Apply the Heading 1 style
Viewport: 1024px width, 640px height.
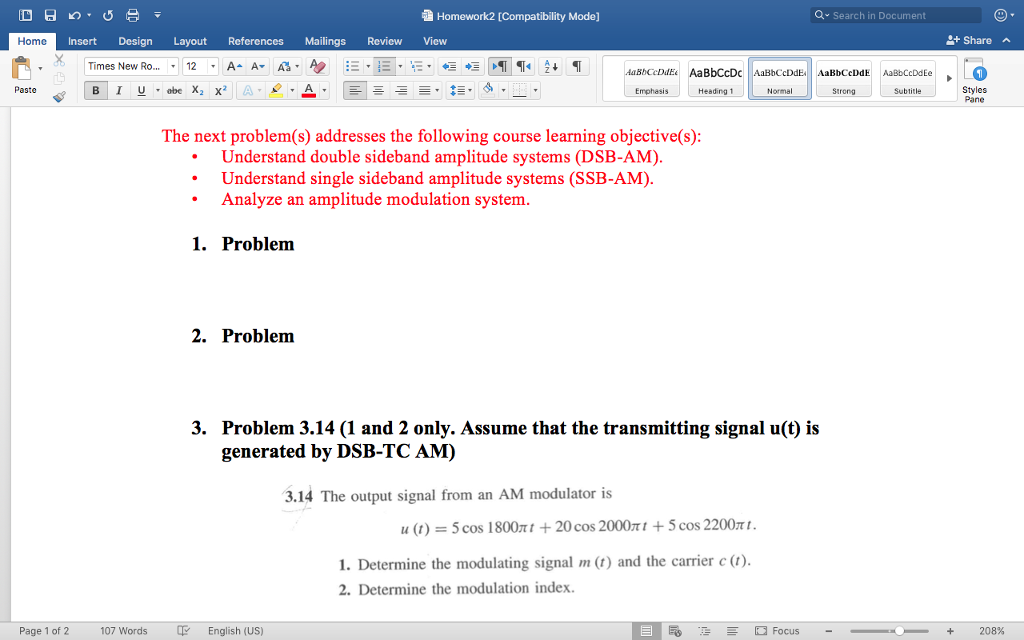(x=715, y=78)
